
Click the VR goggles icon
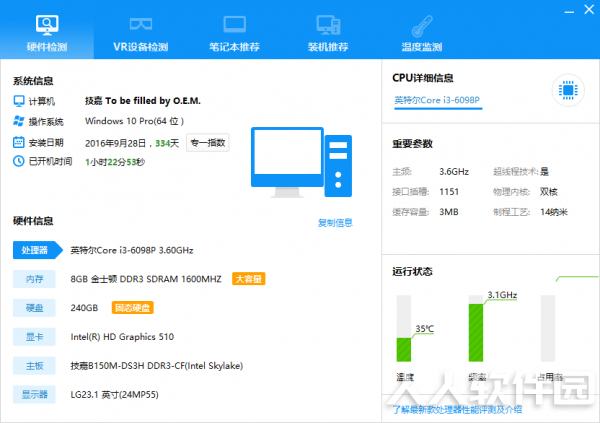click(141, 24)
